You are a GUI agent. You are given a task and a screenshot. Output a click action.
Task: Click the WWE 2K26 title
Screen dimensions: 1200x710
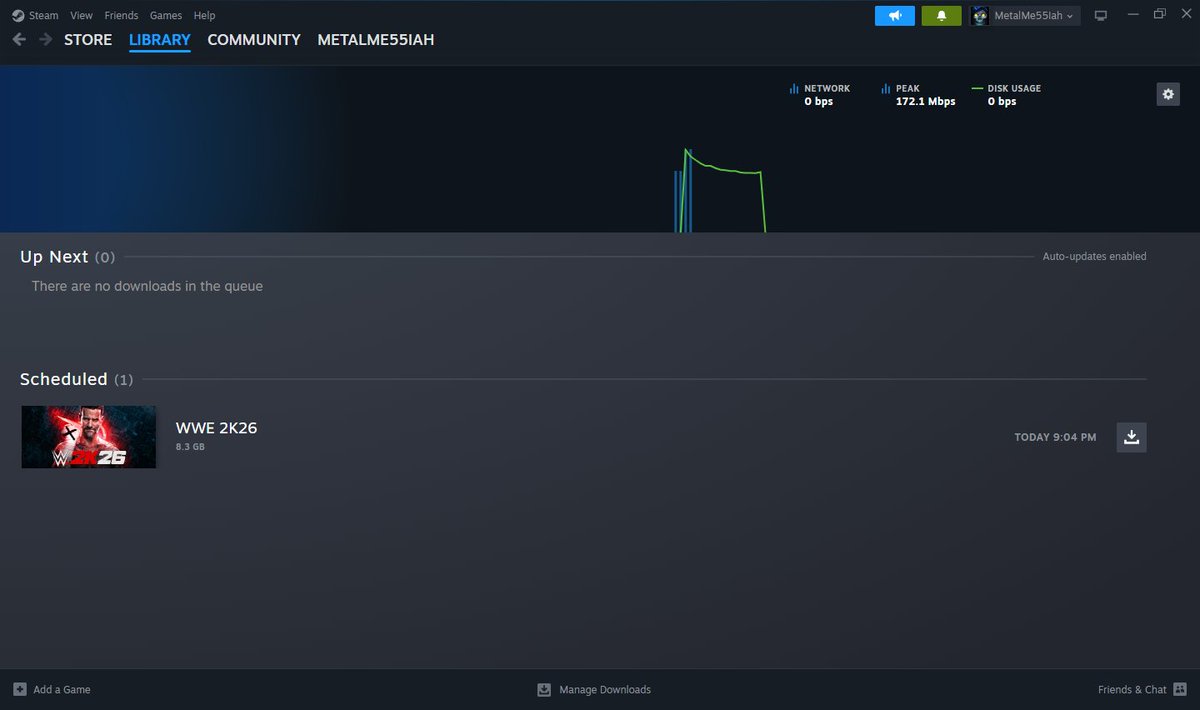point(216,428)
